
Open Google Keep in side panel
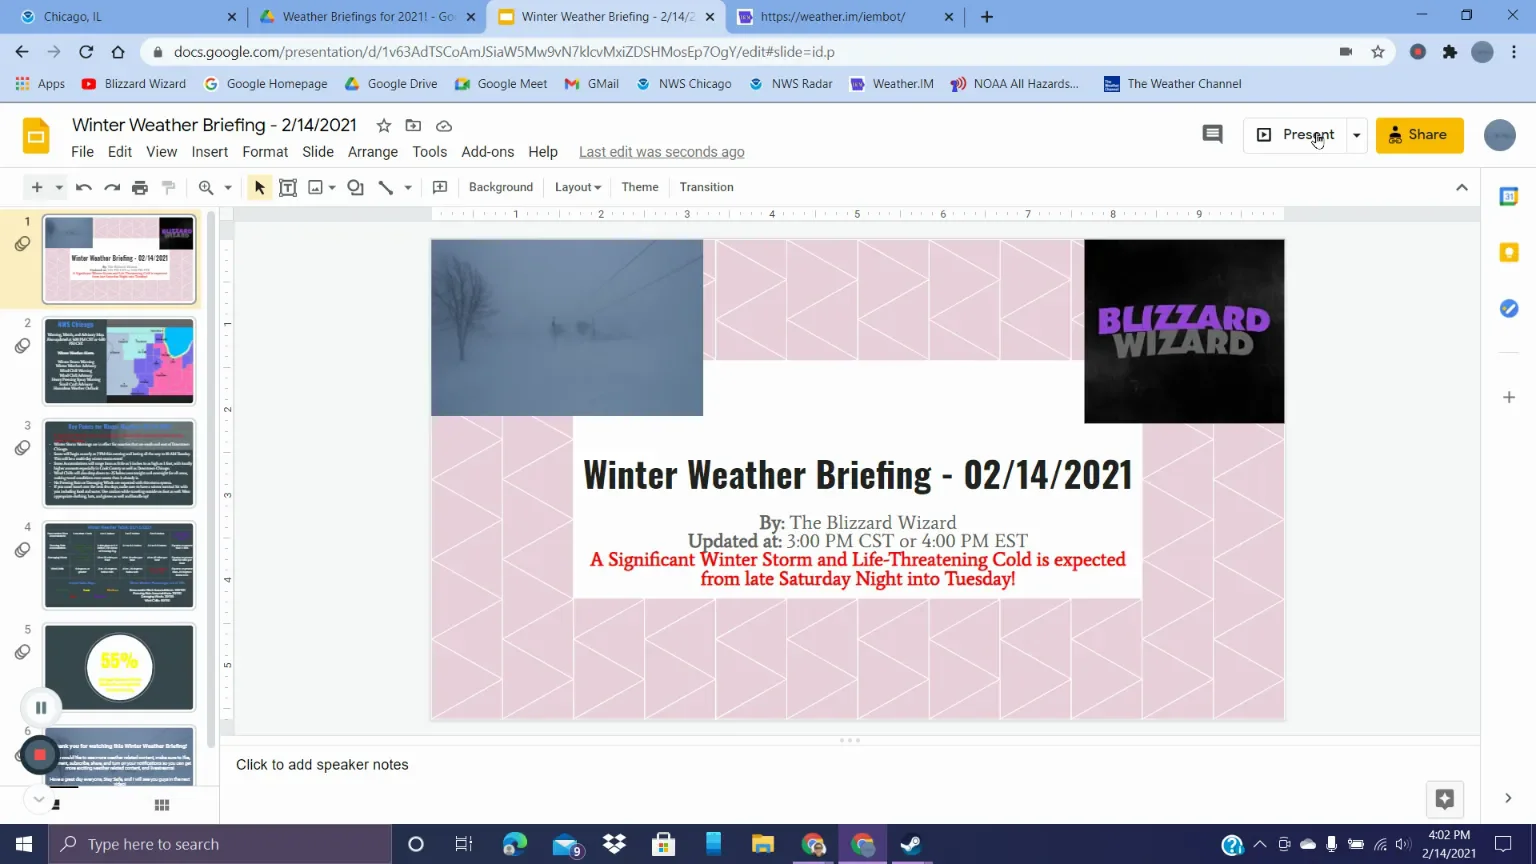tap(1509, 253)
